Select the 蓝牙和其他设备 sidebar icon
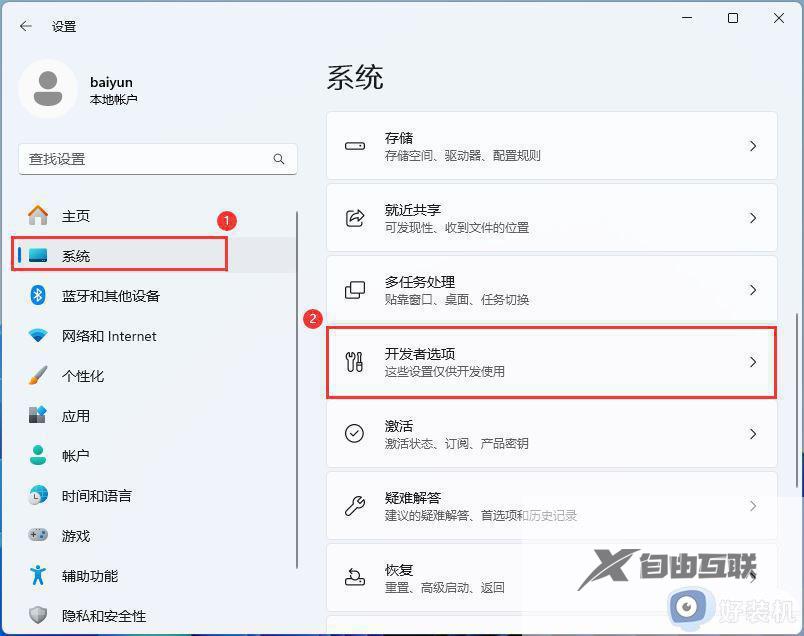Screen dimensions: 804x636 point(37,295)
